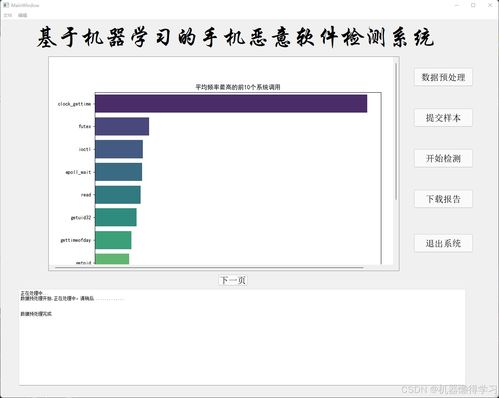
Task: Click the gettimeofday axis label
Action: coord(76,240)
